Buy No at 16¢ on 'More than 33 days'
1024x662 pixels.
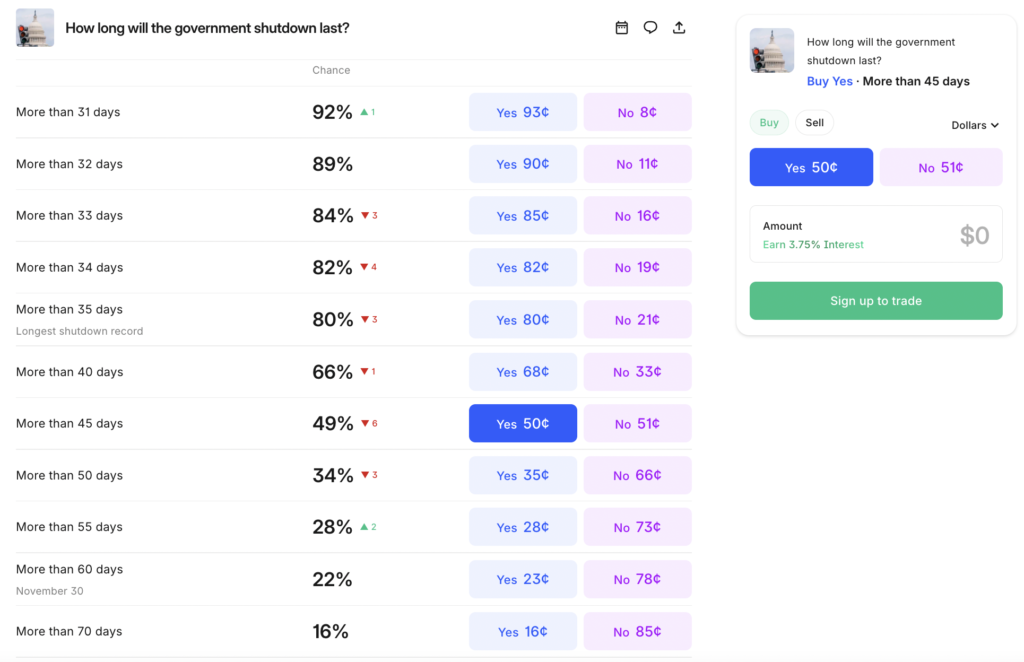click(x=637, y=215)
